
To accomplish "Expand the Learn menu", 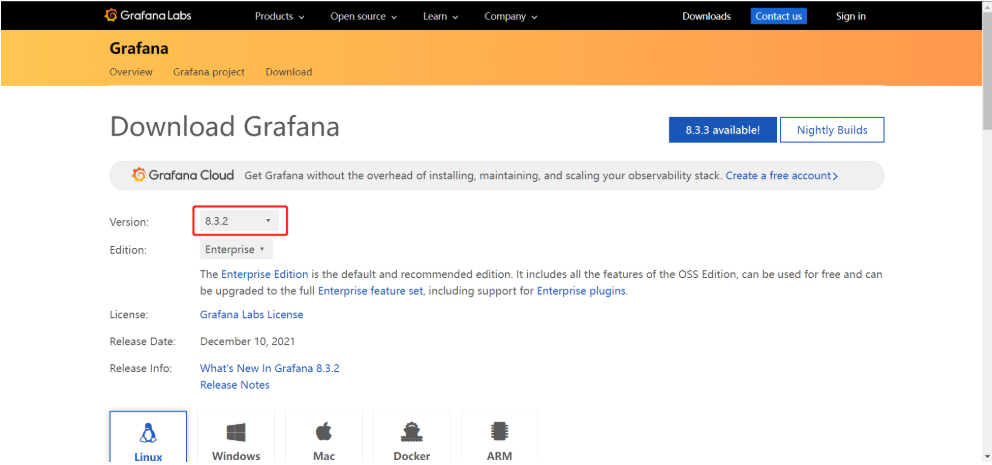I will (441, 16).
